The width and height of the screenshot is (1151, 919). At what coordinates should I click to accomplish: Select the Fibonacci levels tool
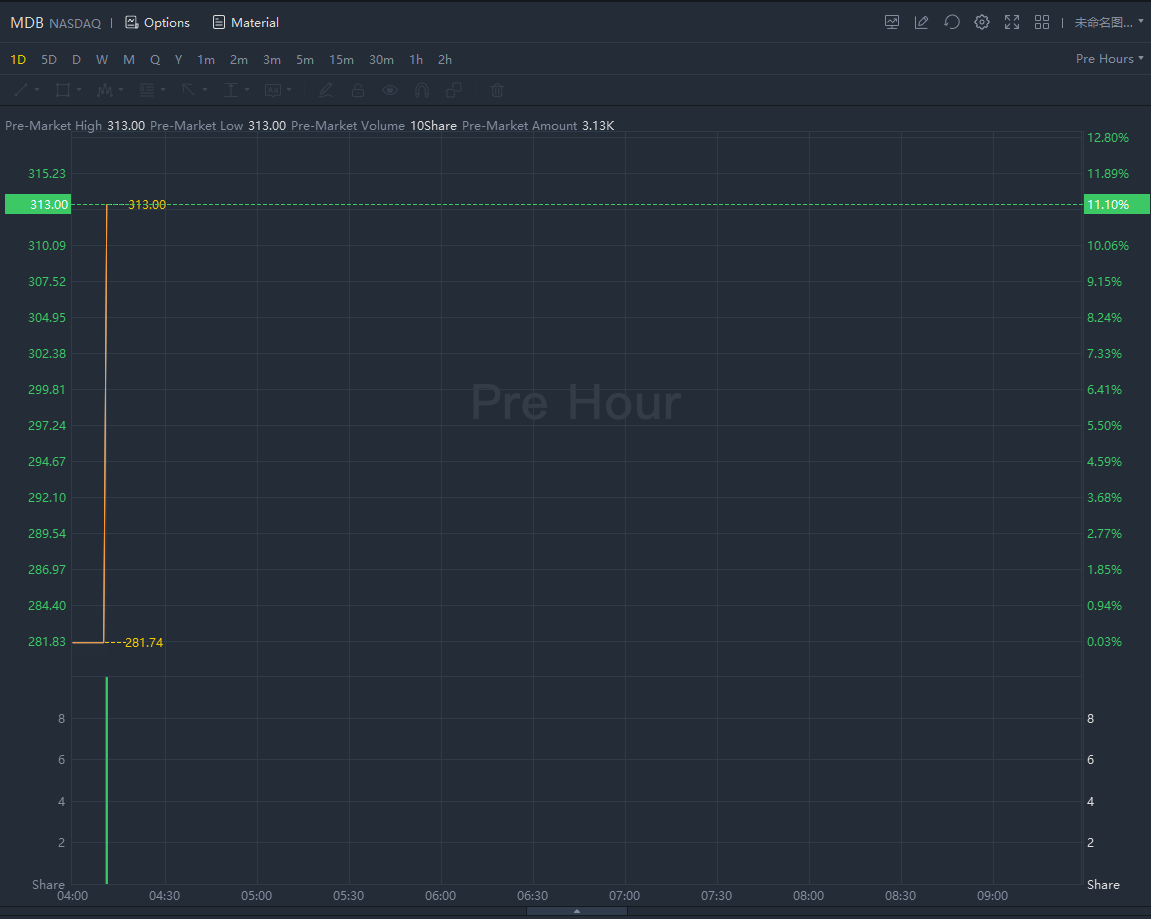147,90
